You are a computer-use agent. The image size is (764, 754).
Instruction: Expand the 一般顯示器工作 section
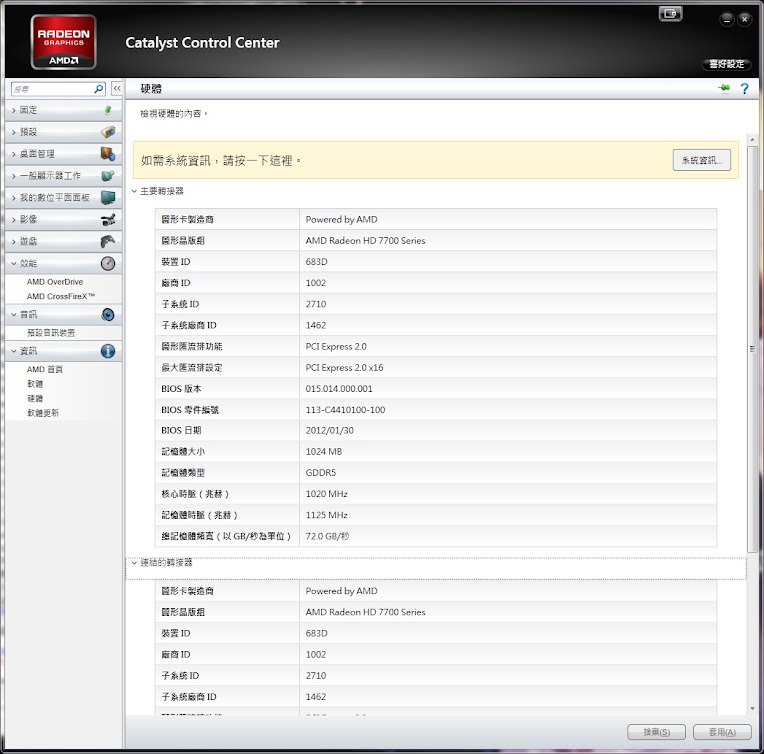tap(14, 176)
